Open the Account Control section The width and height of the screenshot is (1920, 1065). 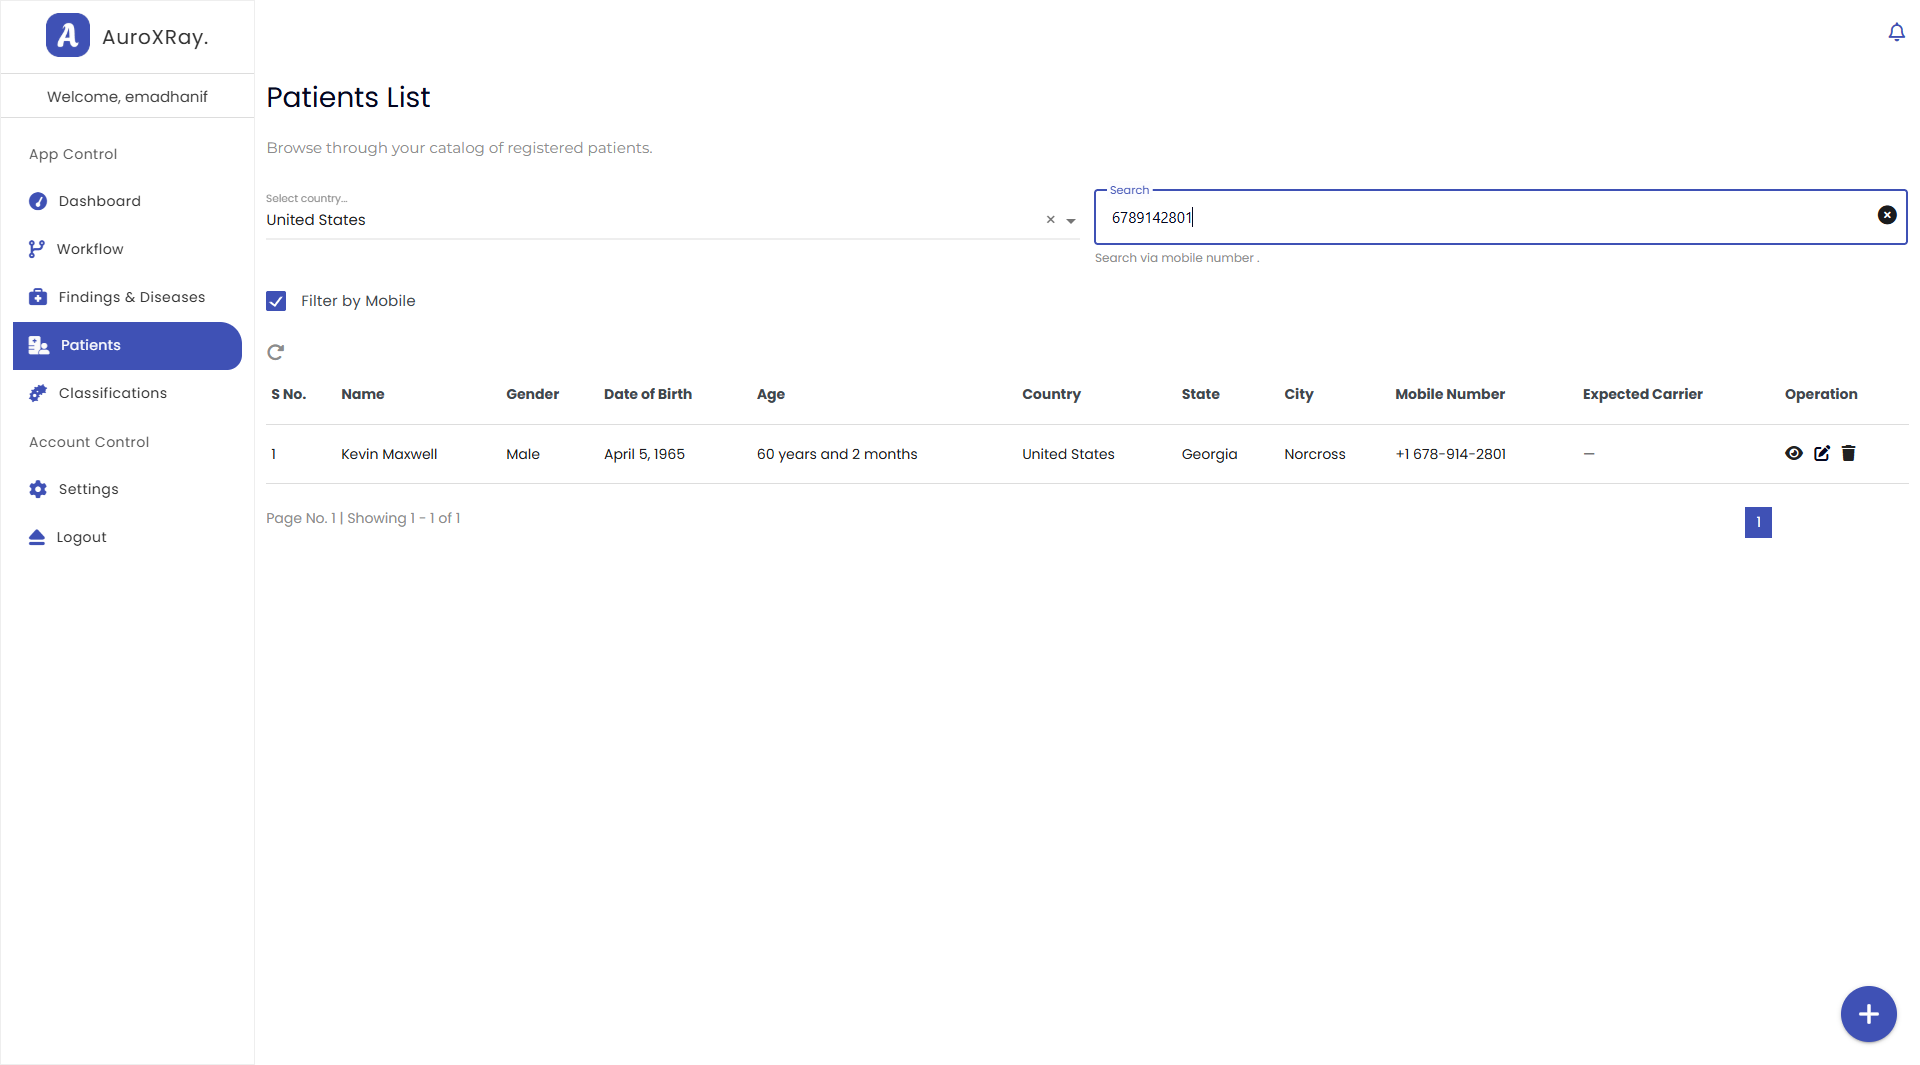click(89, 441)
